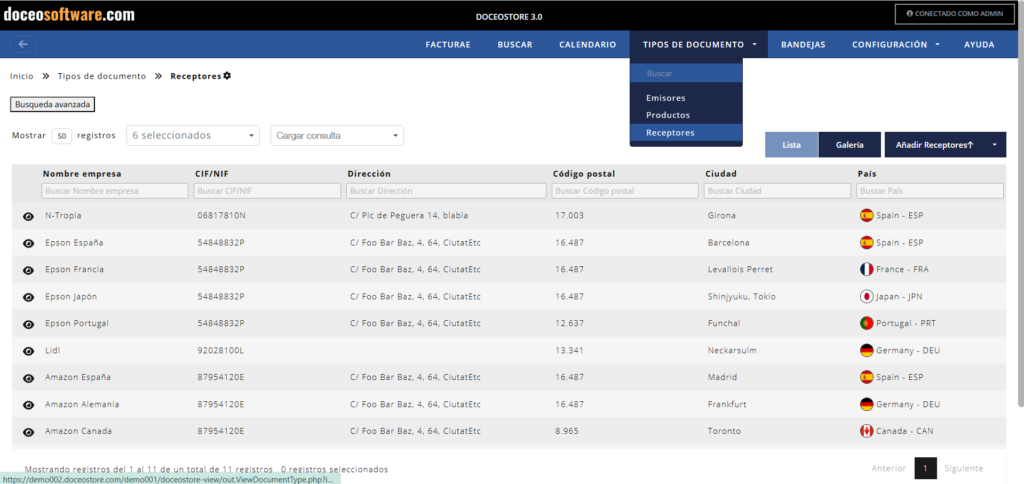Click the Buscar Nombre empresa filter field
The height and width of the screenshot is (484, 1024).
pos(114,191)
